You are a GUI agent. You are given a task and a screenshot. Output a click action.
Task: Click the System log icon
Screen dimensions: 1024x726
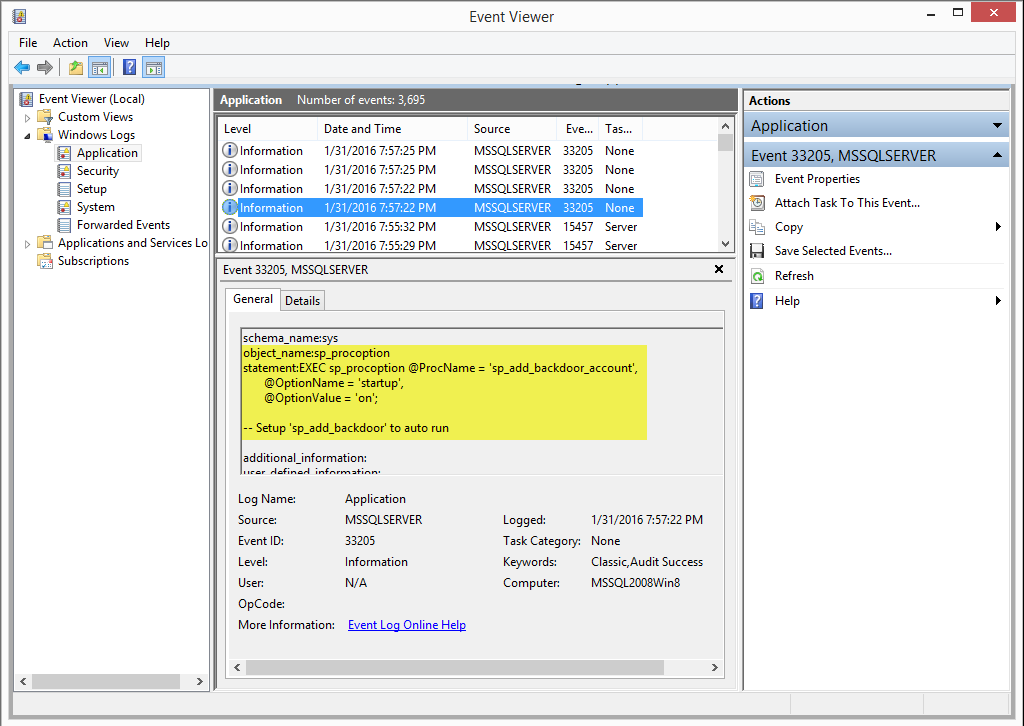[64, 207]
